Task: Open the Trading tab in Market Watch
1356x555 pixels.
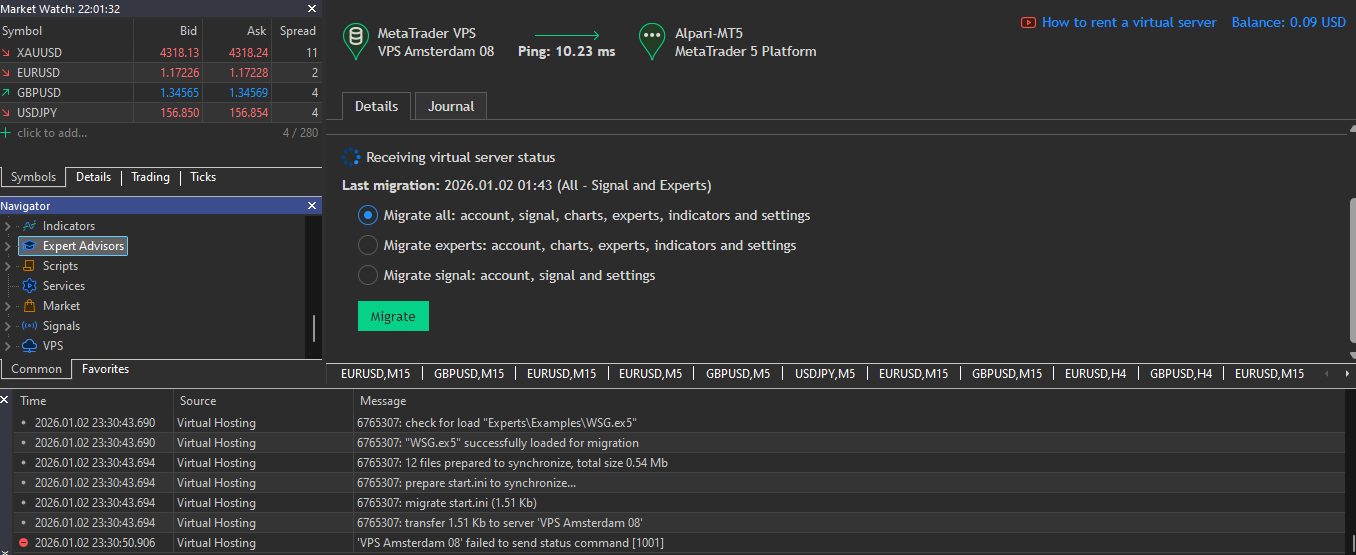Action: [150, 177]
